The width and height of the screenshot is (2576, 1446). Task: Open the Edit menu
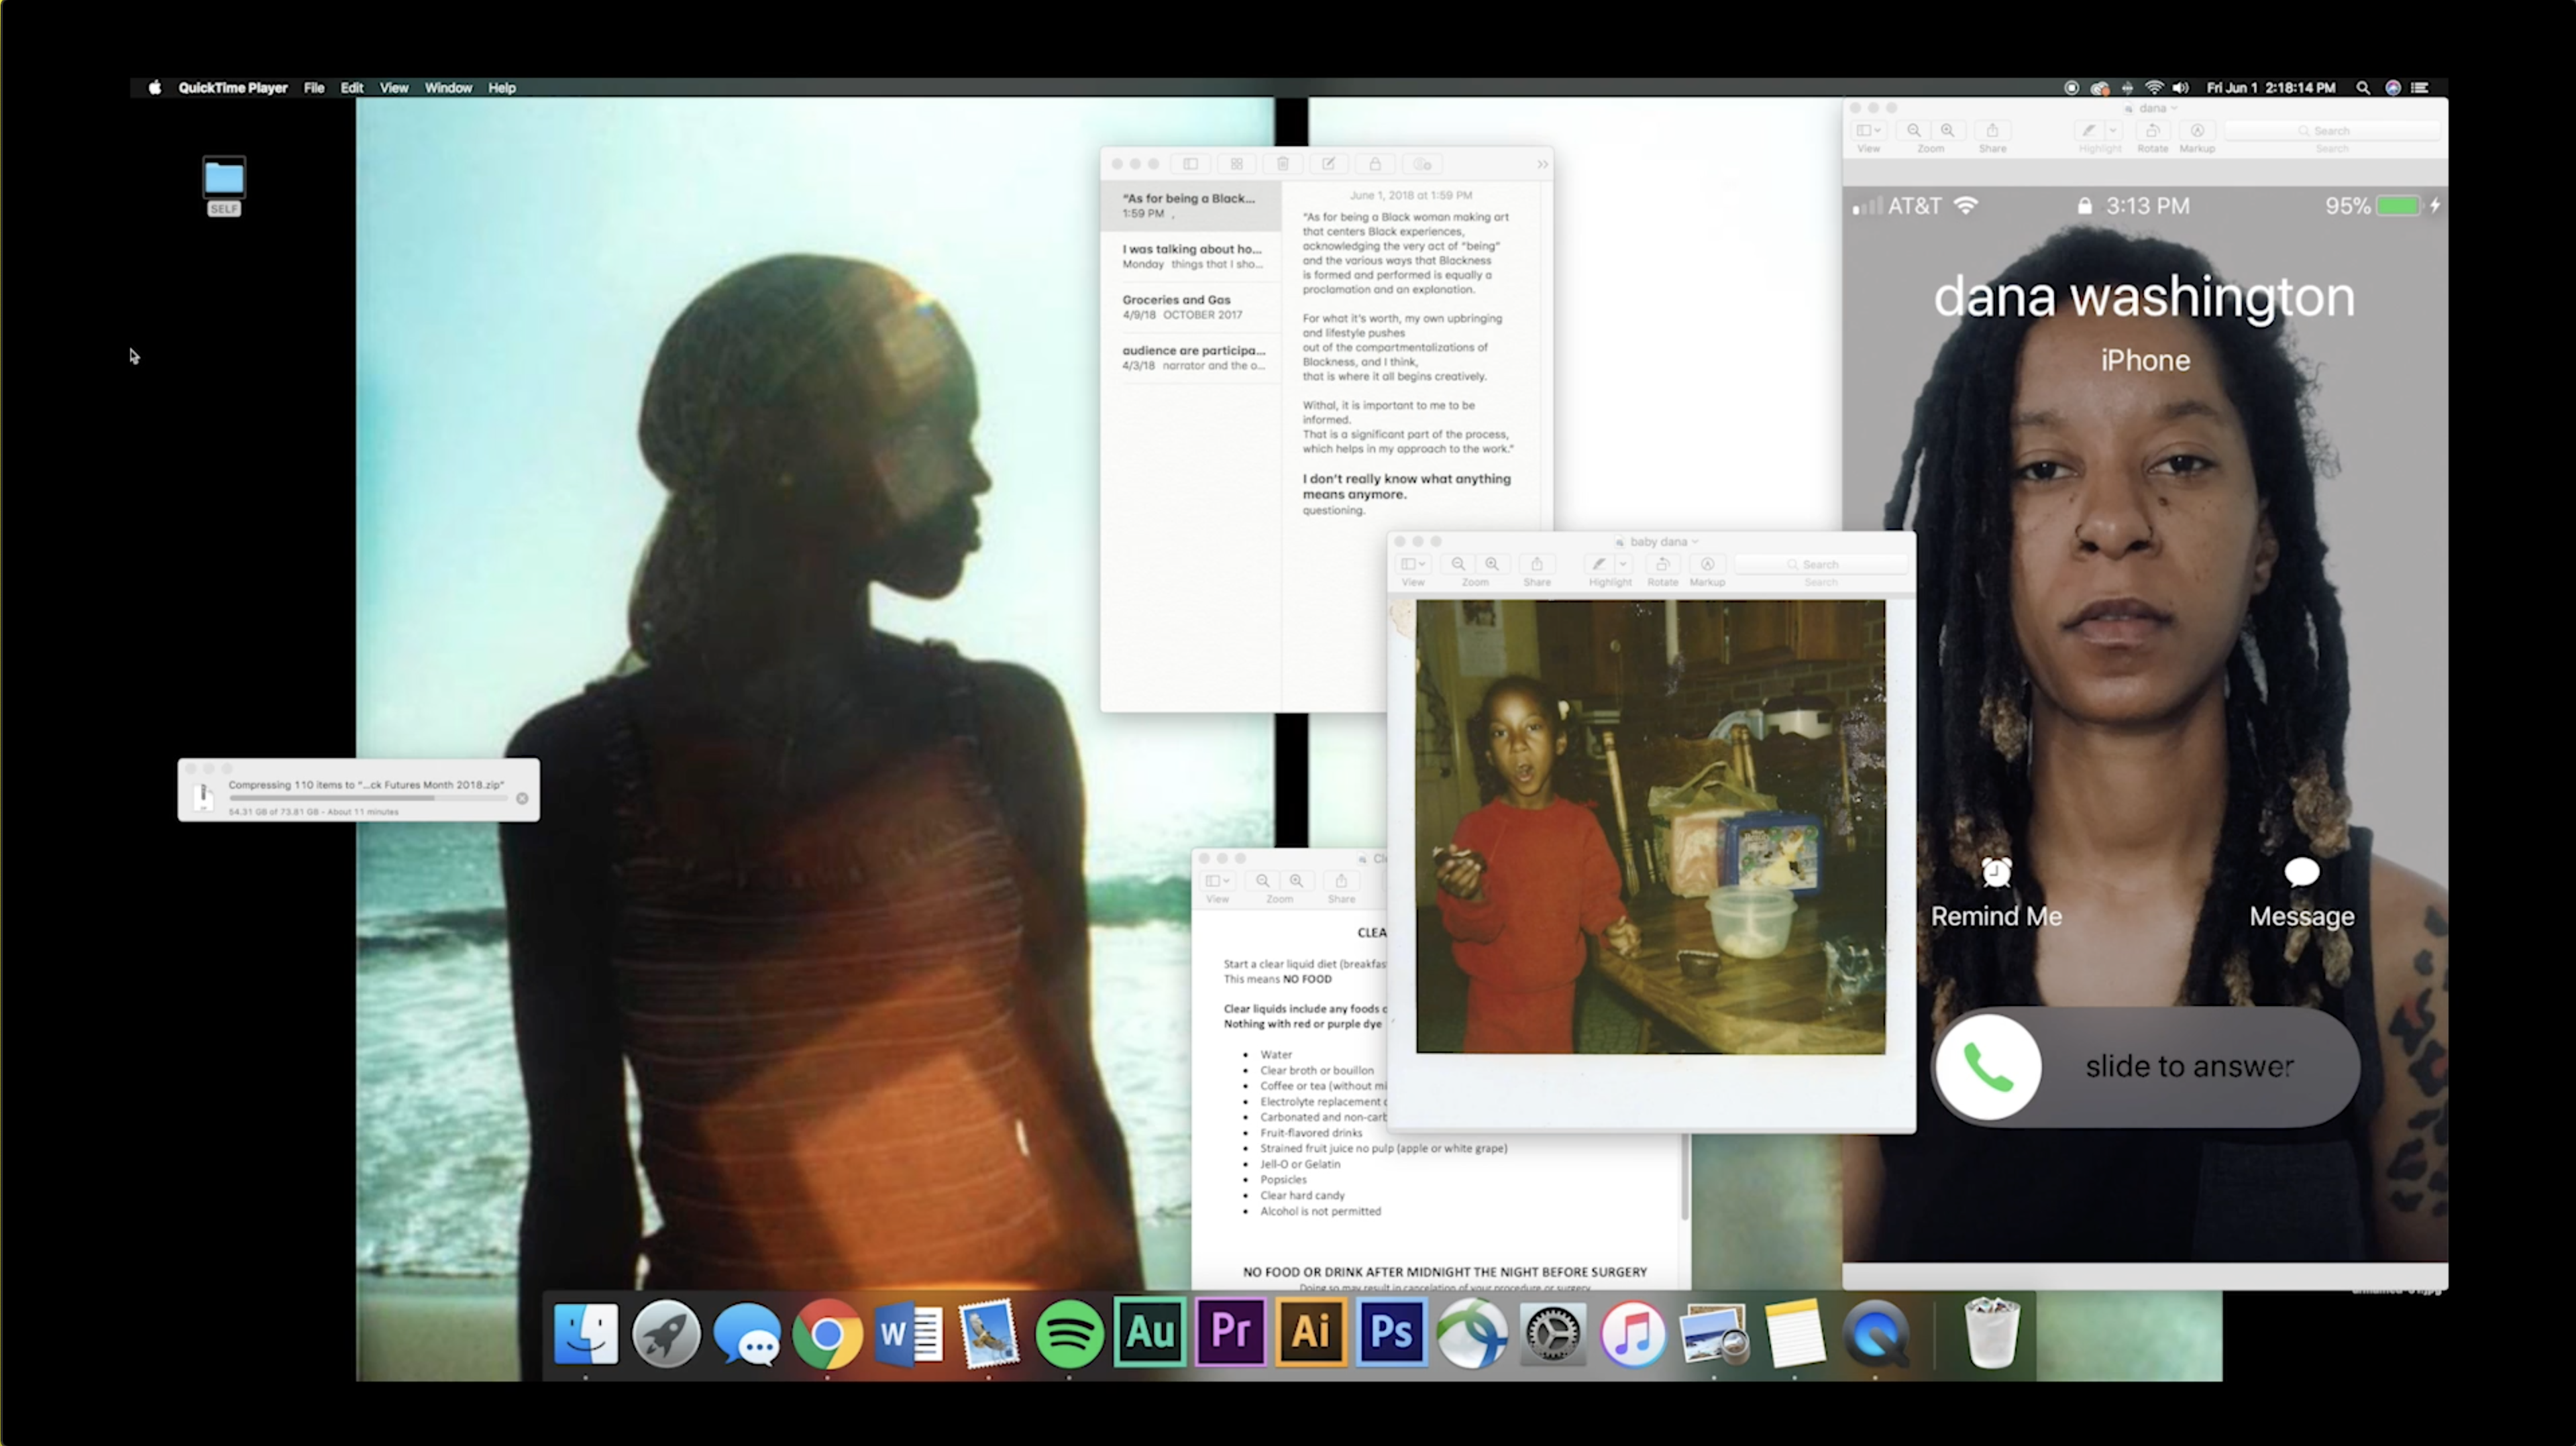pyautogui.click(x=352, y=88)
